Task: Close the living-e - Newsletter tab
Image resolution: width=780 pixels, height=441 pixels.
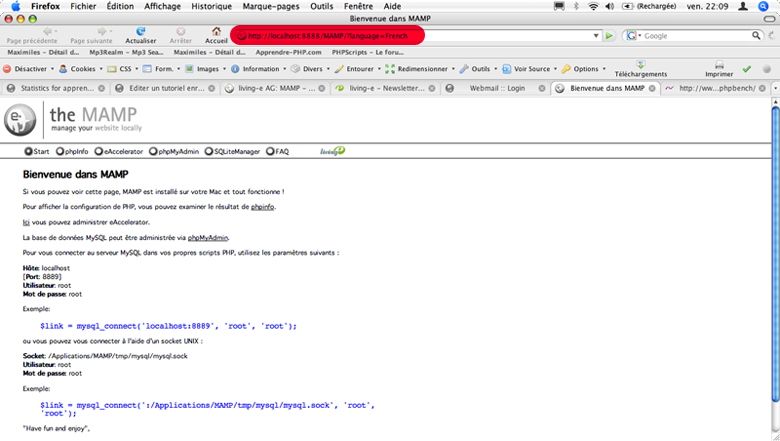Action: point(432,88)
